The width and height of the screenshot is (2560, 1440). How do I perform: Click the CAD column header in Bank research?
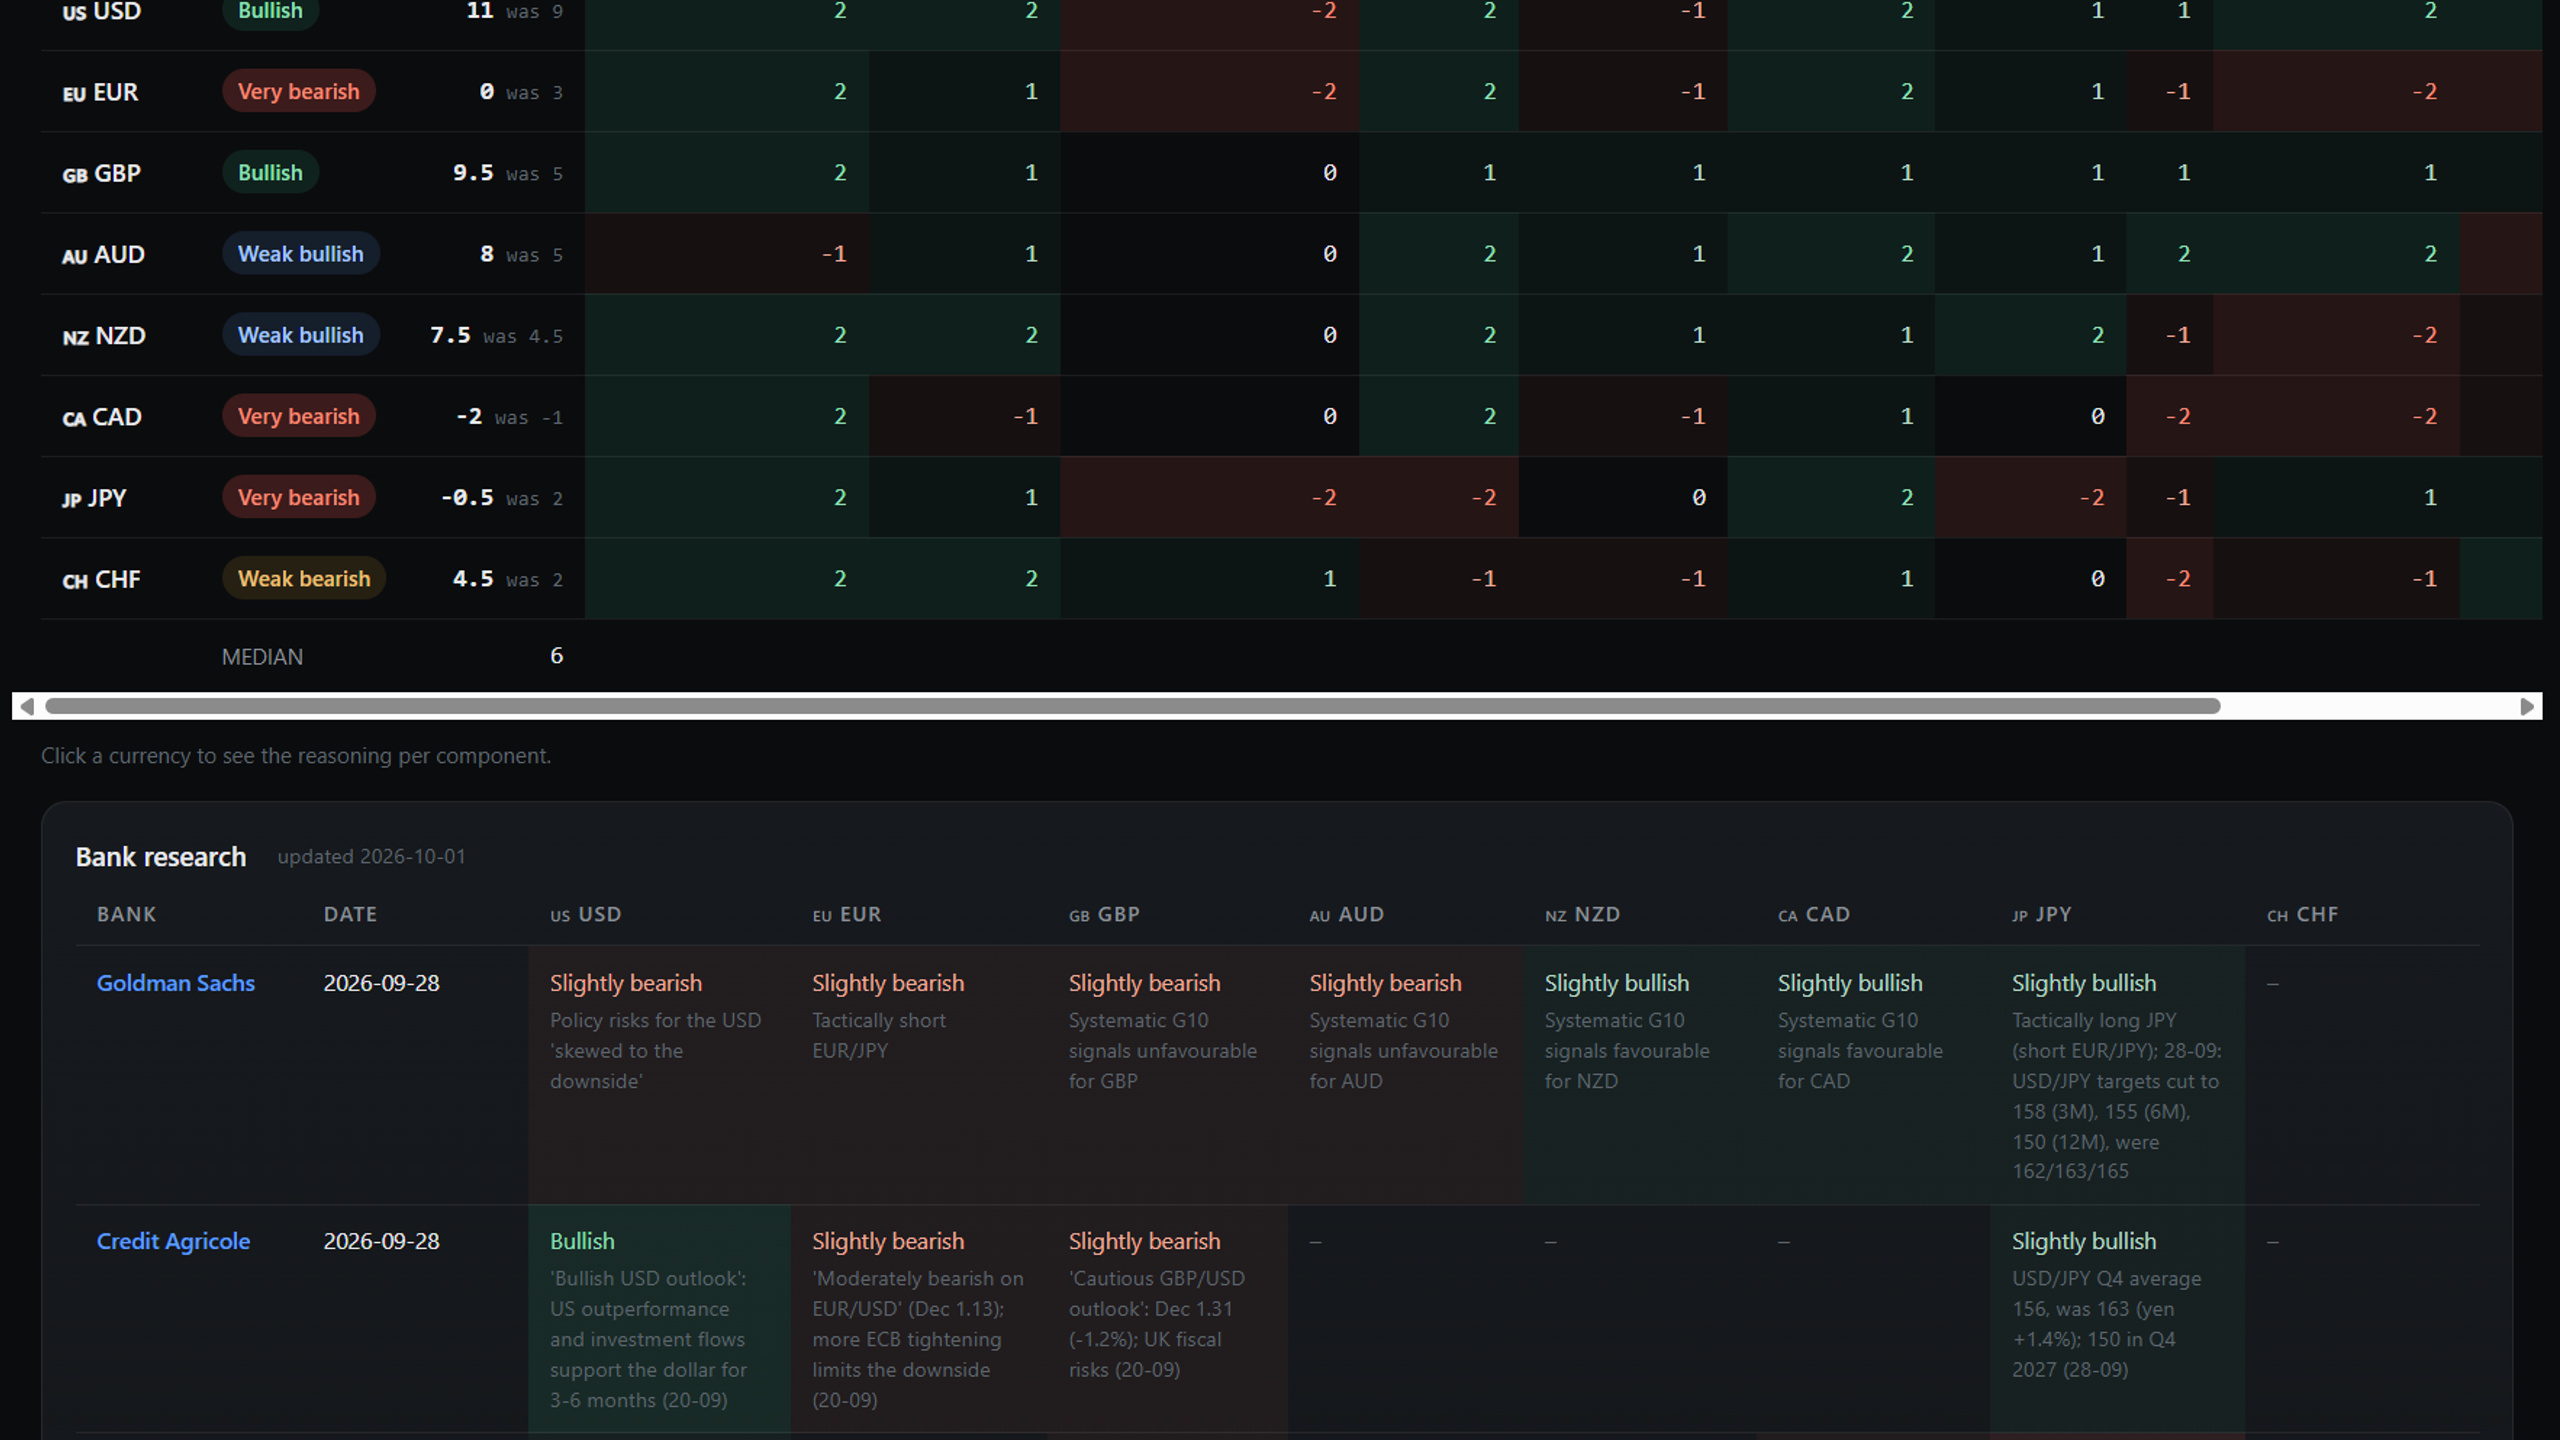(x=1814, y=914)
